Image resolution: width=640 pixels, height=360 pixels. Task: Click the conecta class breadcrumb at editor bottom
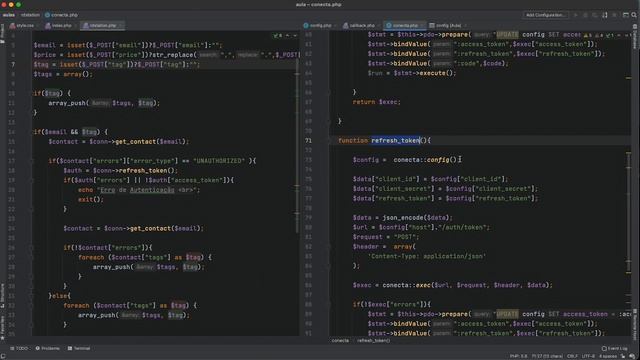pyautogui.click(x=340, y=340)
